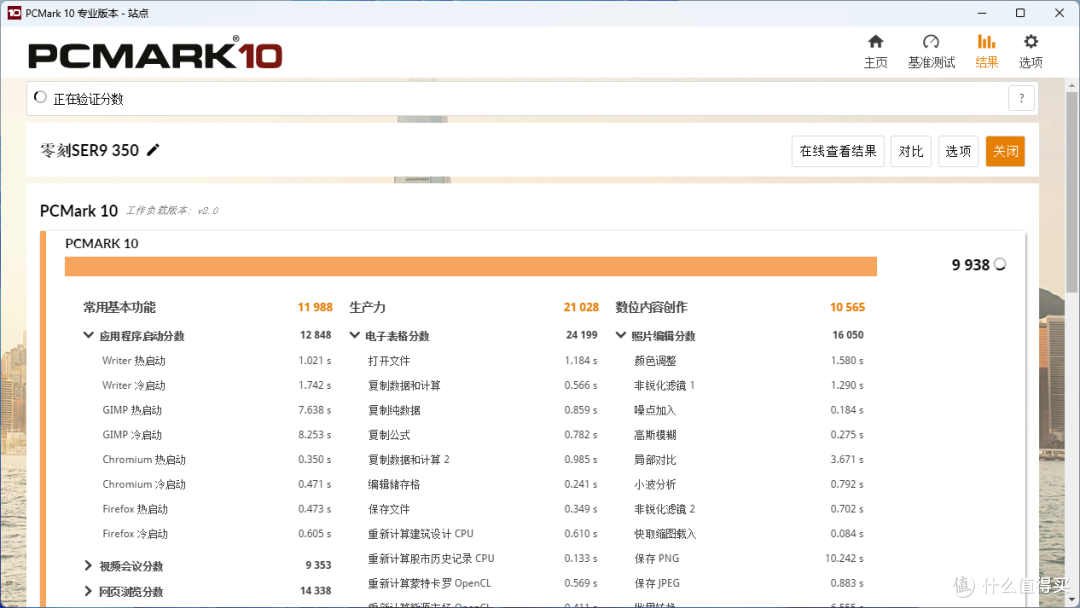Image resolution: width=1080 pixels, height=608 pixels.
Task: Click the 颜色调整 row
Action: [749, 360]
